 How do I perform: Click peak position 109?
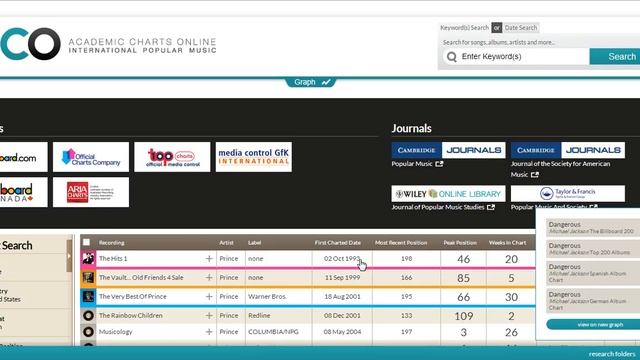[464, 316]
